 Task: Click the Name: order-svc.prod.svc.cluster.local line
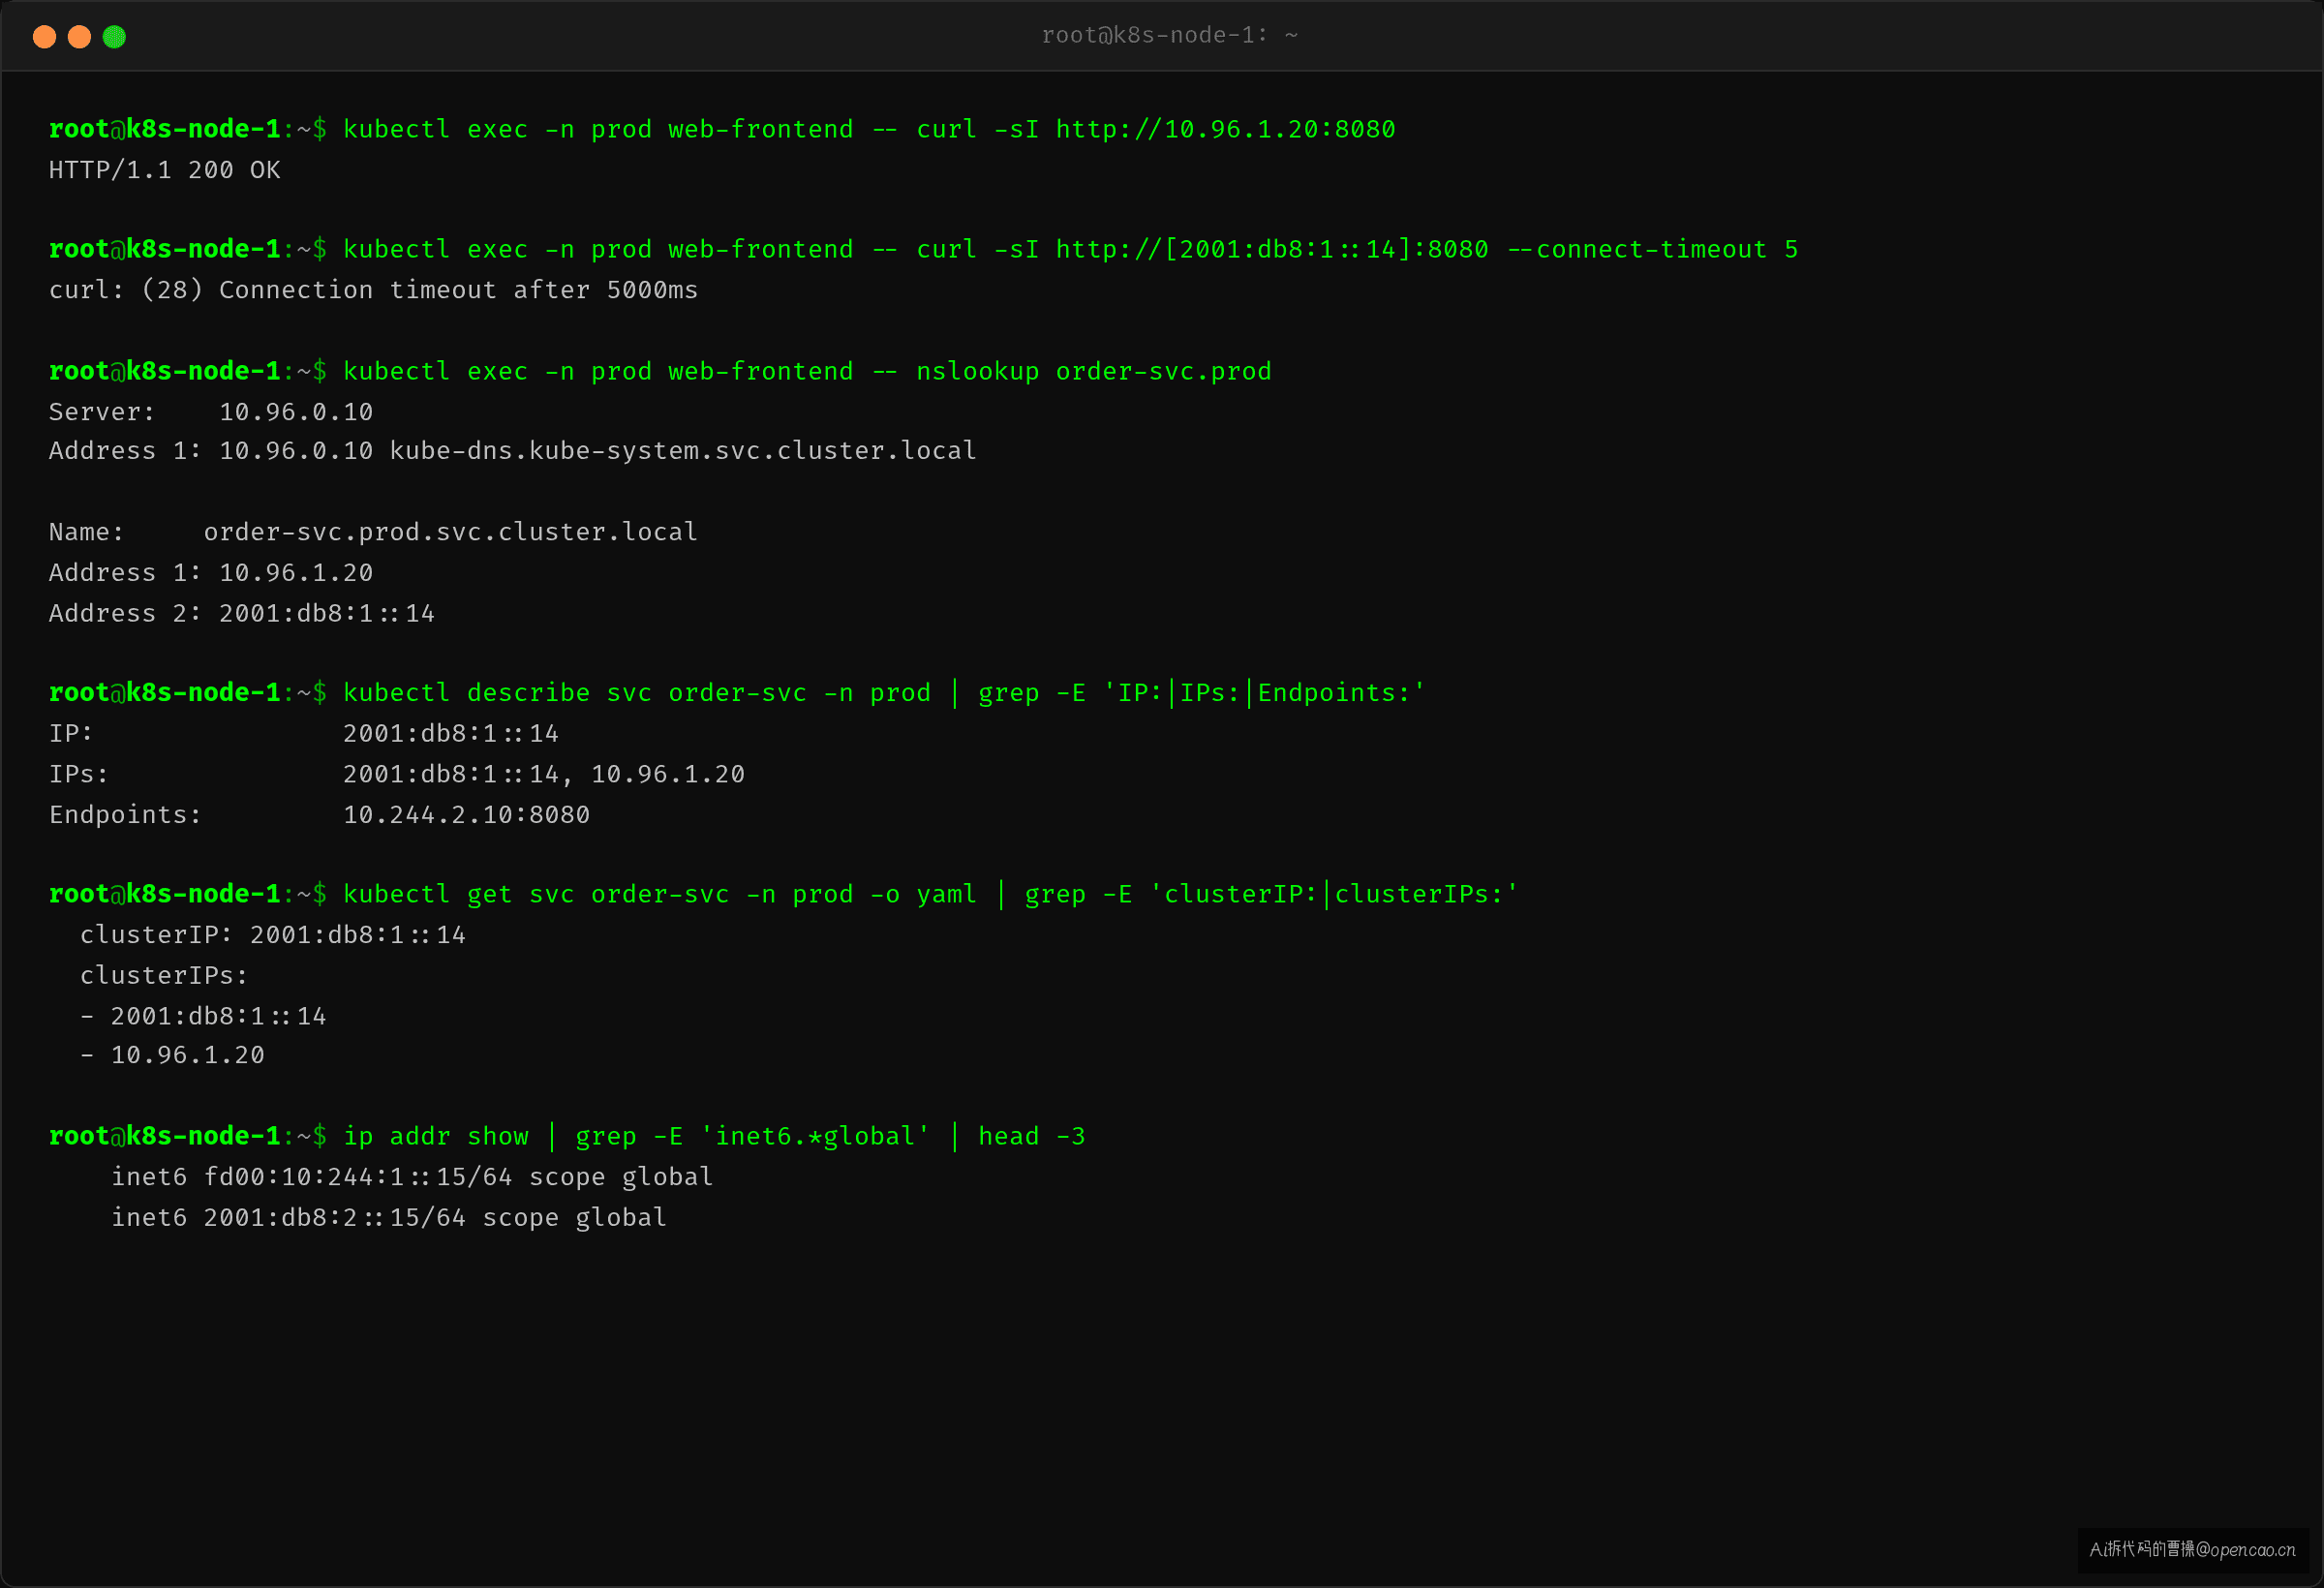click(x=373, y=532)
